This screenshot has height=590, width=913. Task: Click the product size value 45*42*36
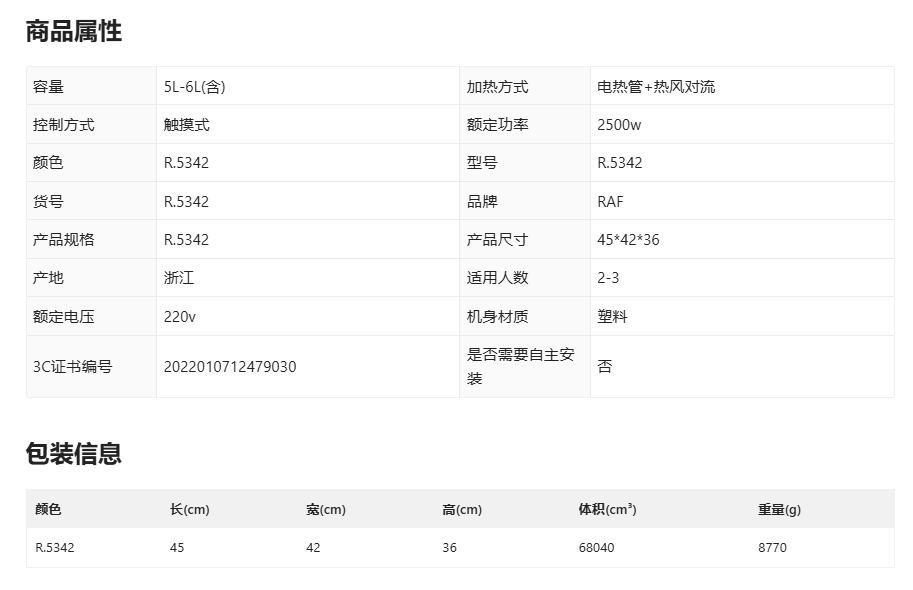(628, 240)
